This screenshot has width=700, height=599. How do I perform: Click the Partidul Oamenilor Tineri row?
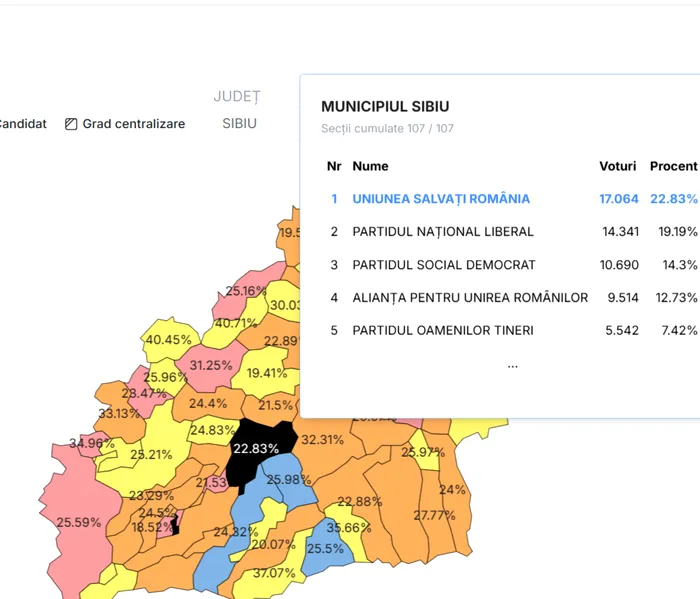pyautogui.click(x=442, y=331)
